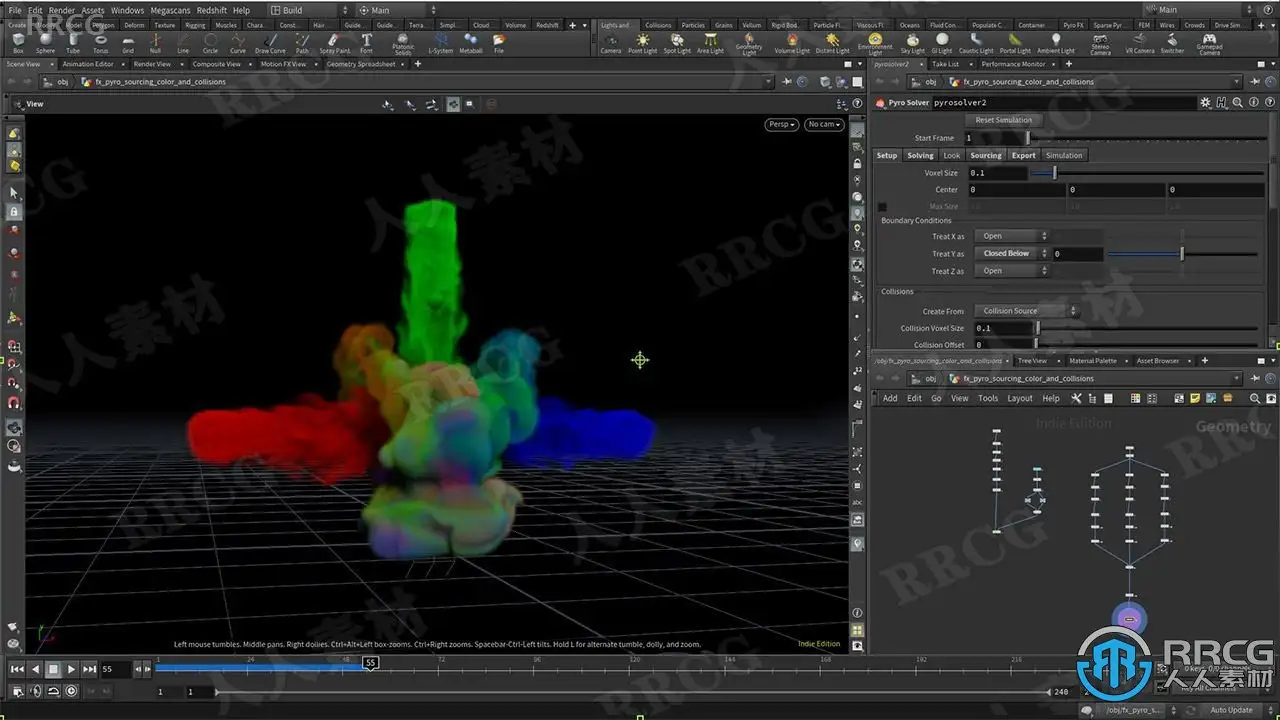Switch to the Solving tab
Image resolution: width=1280 pixels, height=720 pixels.
(920, 155)
